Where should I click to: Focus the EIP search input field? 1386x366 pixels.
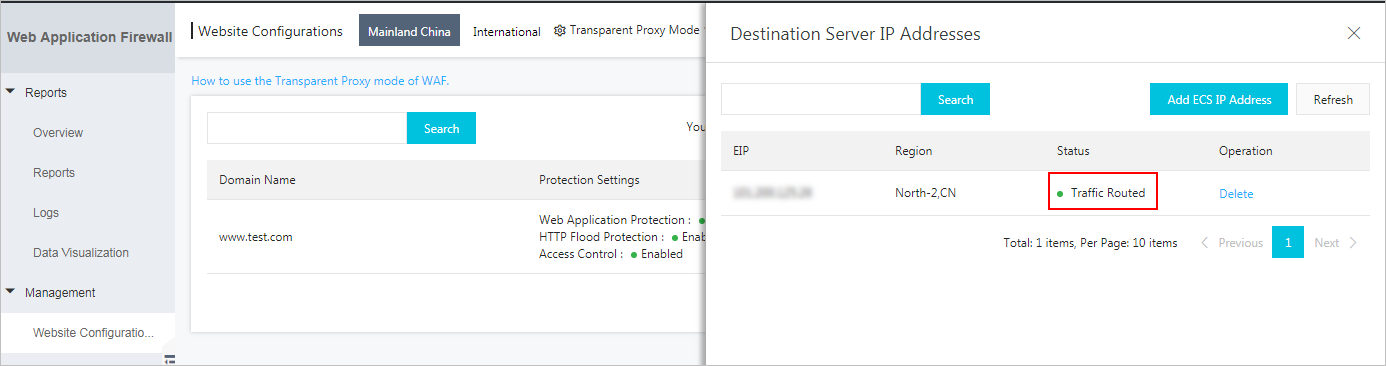pyautogui.click(x=821, y=99)
